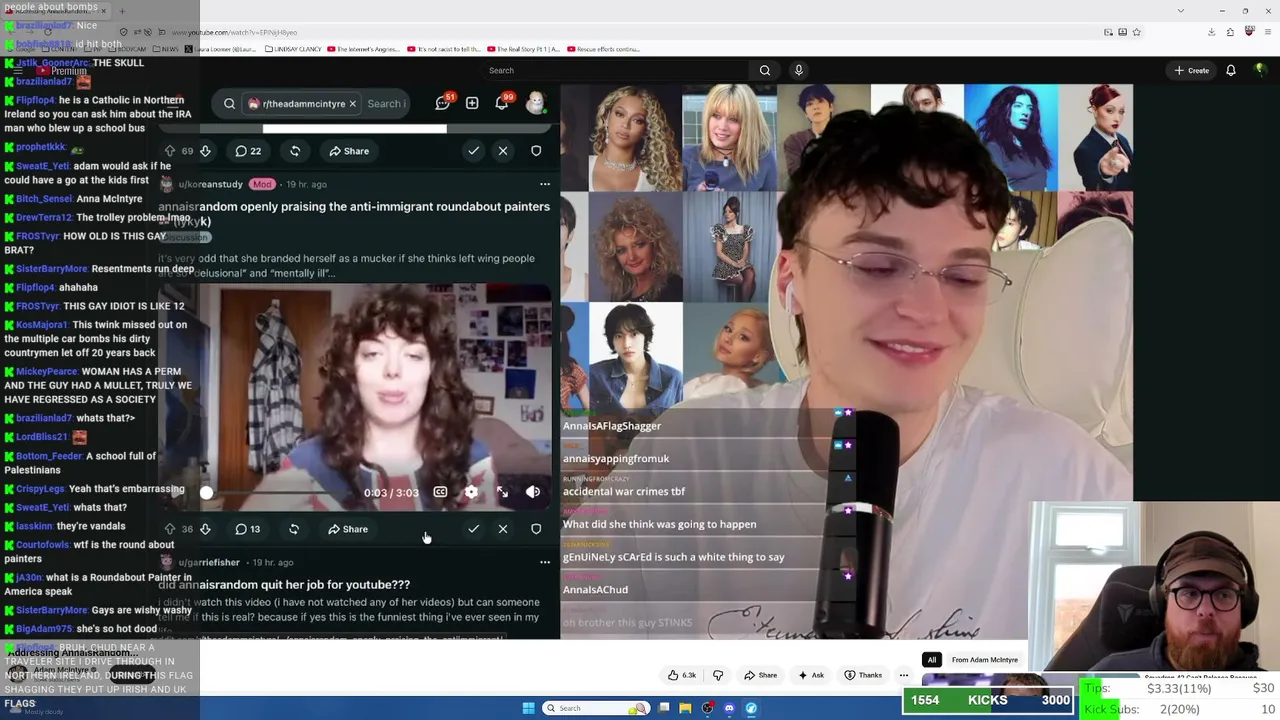The image size is (1280, 720).
Task: Open the Windows Start menu
Action: 528,708
